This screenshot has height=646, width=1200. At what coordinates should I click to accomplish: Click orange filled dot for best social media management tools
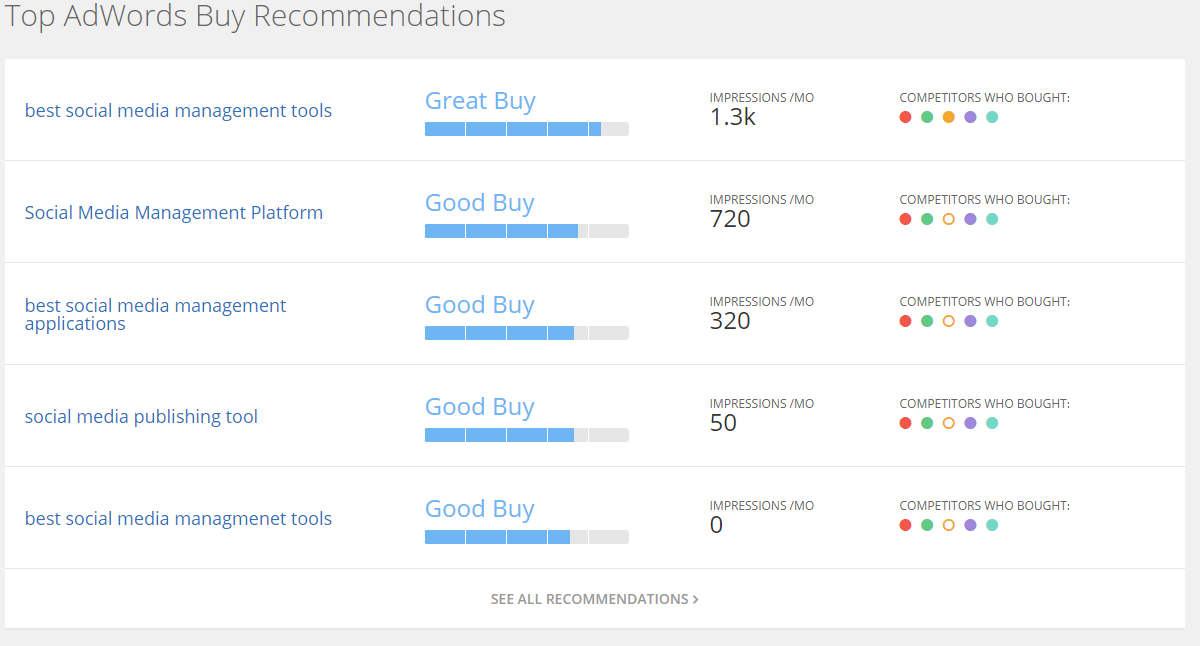(949, 117)
